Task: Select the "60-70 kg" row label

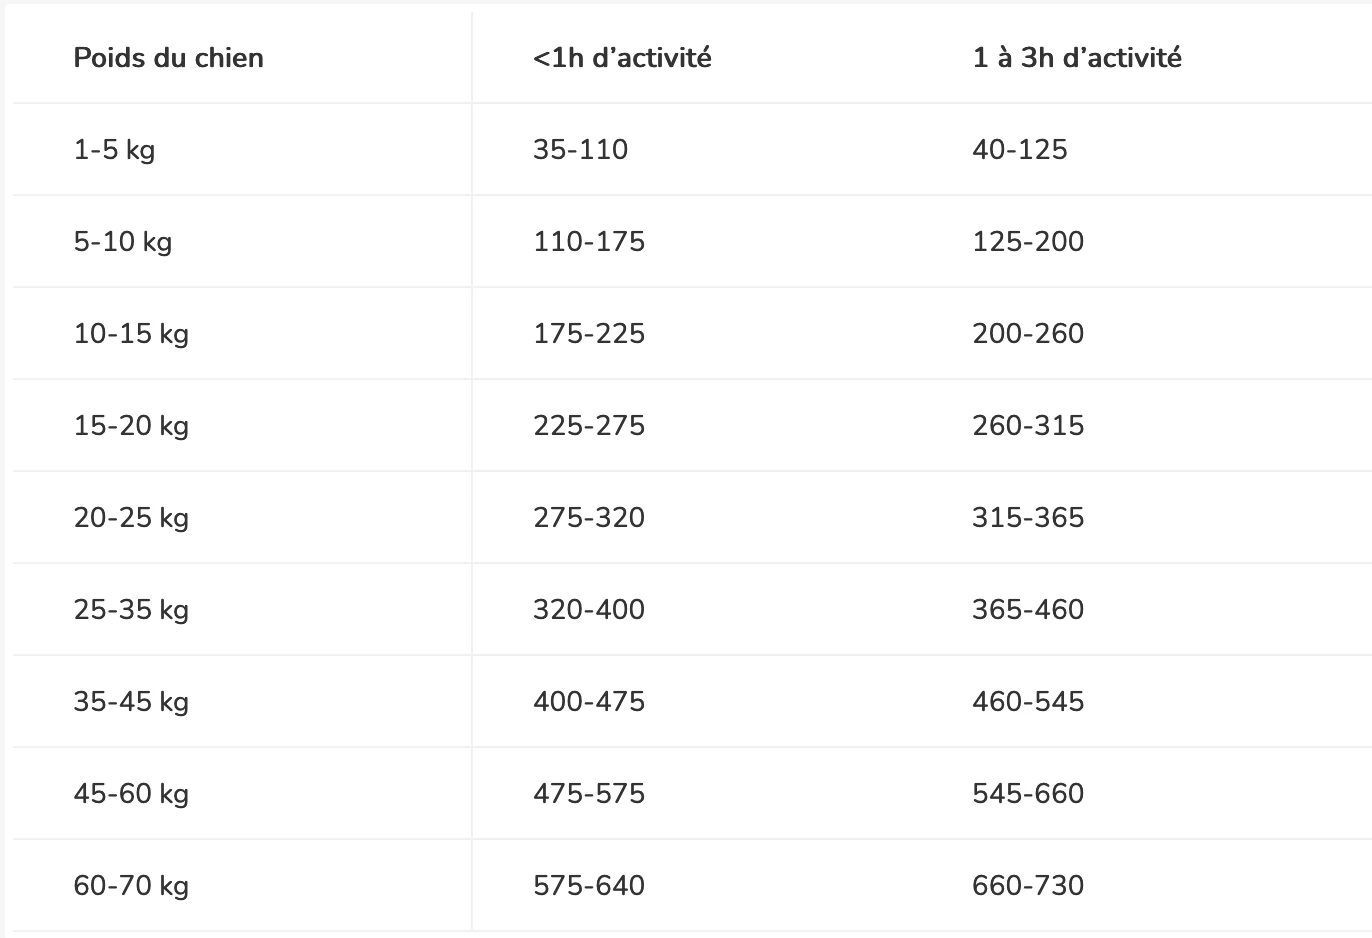Action: [131, 886]
